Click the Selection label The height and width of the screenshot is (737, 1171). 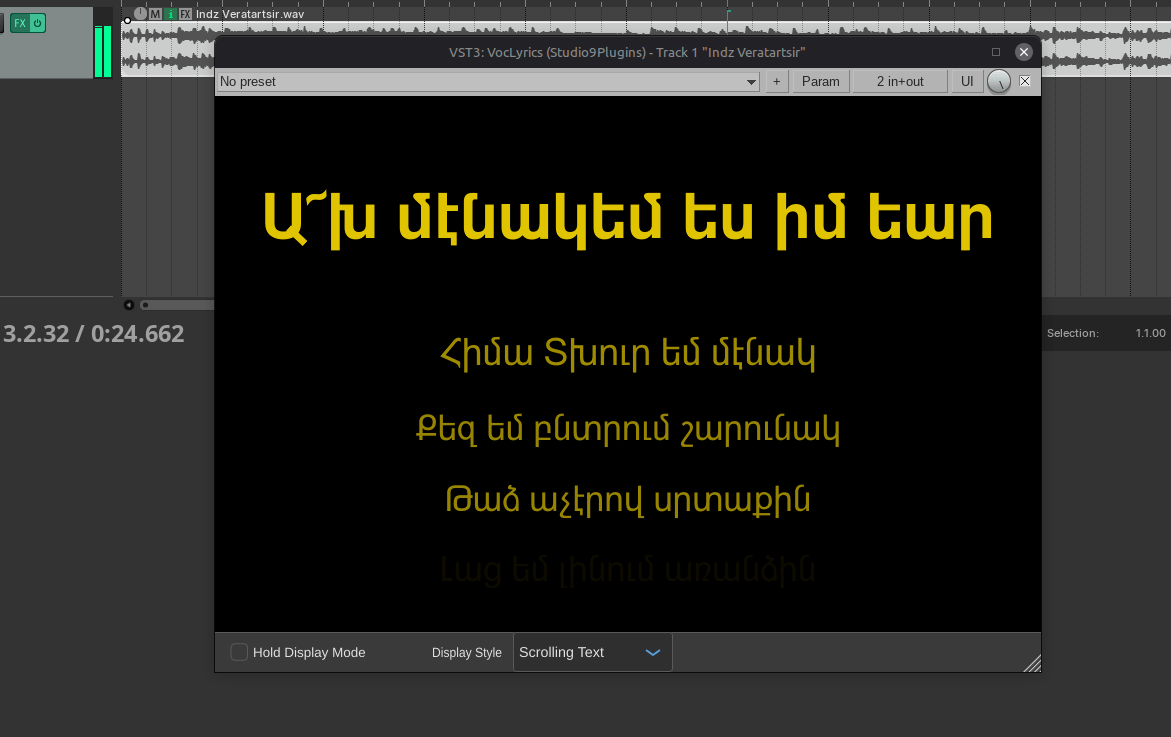[1072, 333]
